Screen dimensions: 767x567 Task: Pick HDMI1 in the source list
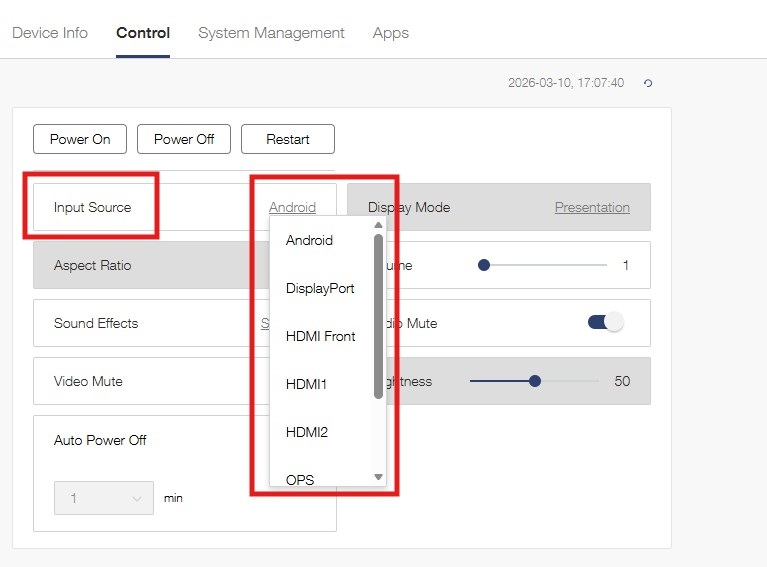[x=307, y=384]
